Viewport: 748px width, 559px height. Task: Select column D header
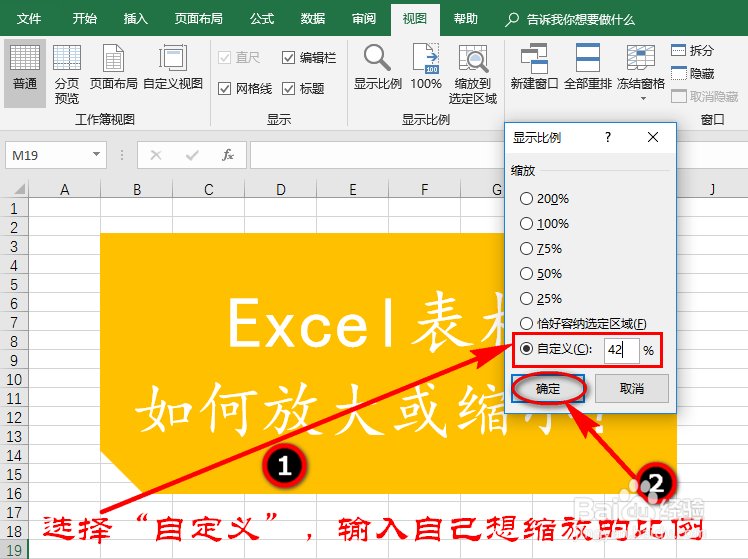click(x=280, y=189)
